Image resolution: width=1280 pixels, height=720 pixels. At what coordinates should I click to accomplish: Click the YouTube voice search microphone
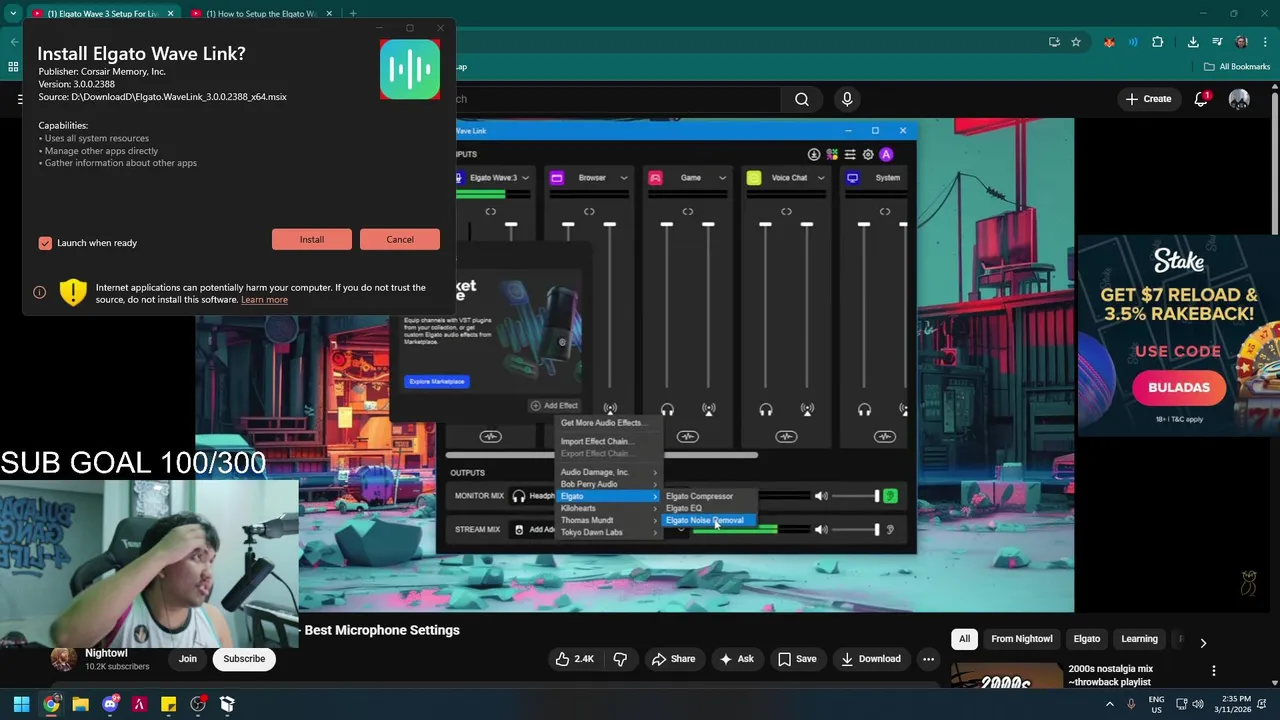tap(847, 99)
